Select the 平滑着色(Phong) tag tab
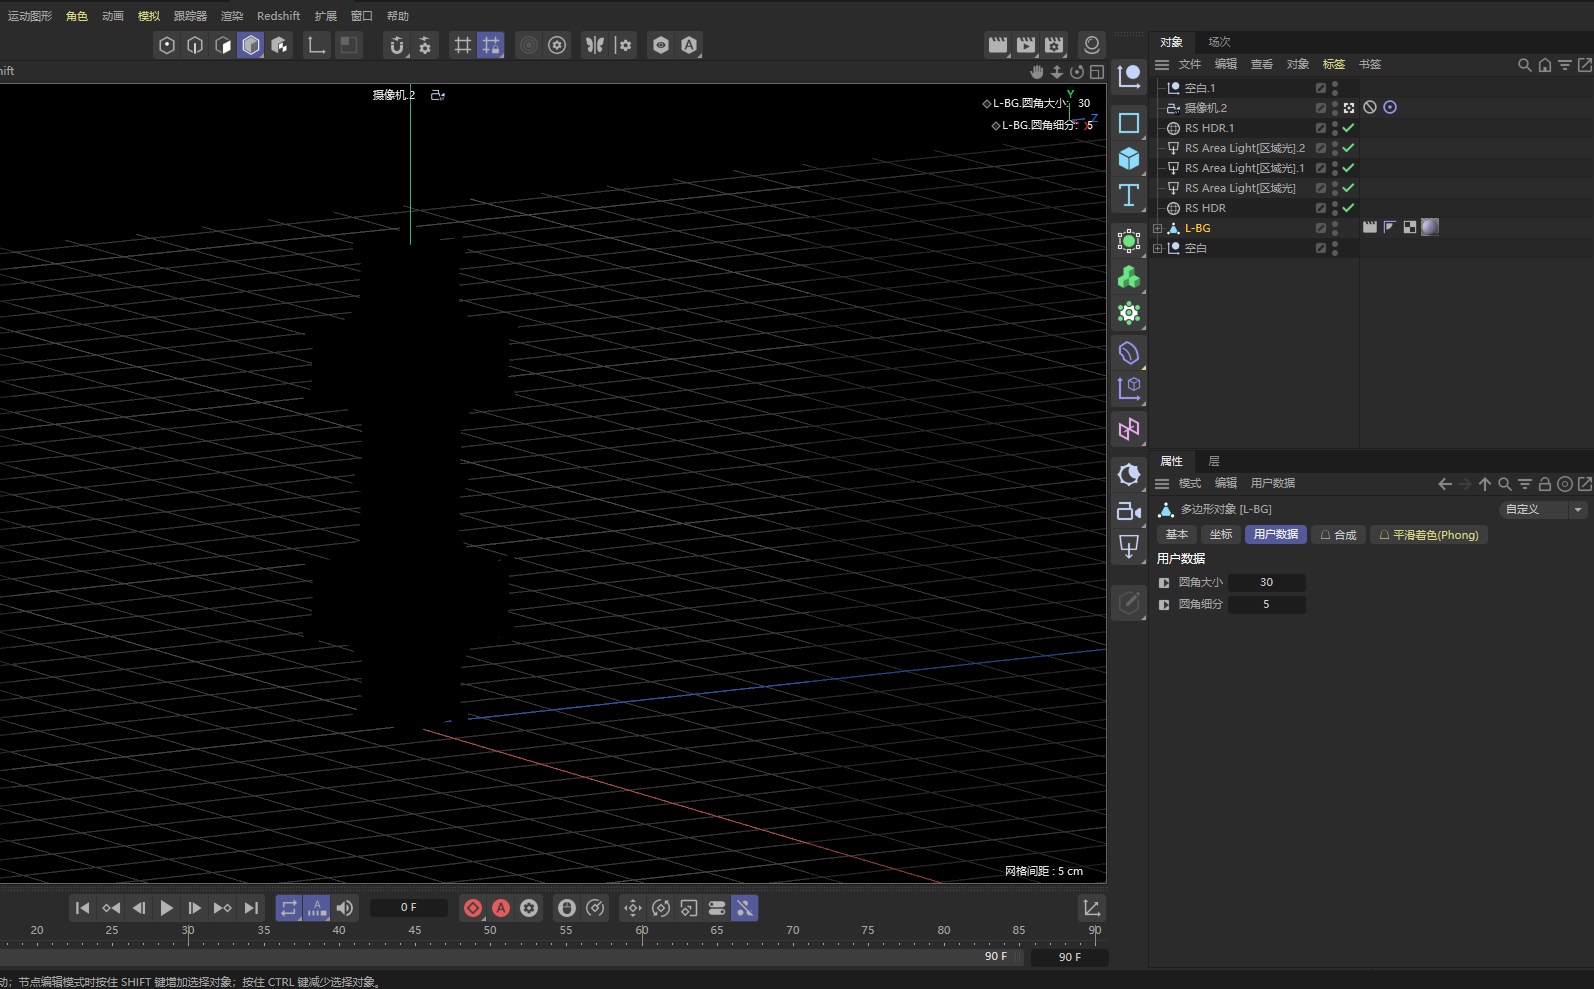 tap(1429, 535)
